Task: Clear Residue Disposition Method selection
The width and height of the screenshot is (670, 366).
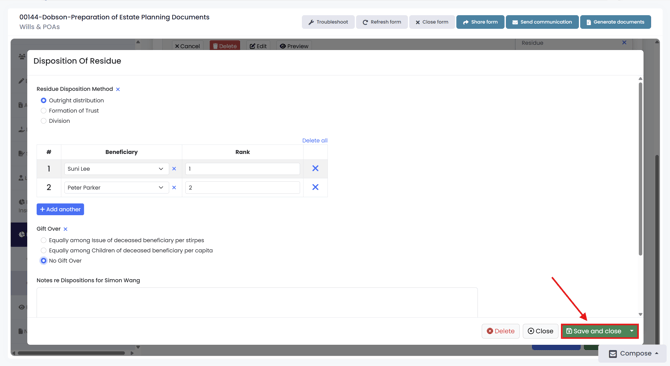Action: 118,89
